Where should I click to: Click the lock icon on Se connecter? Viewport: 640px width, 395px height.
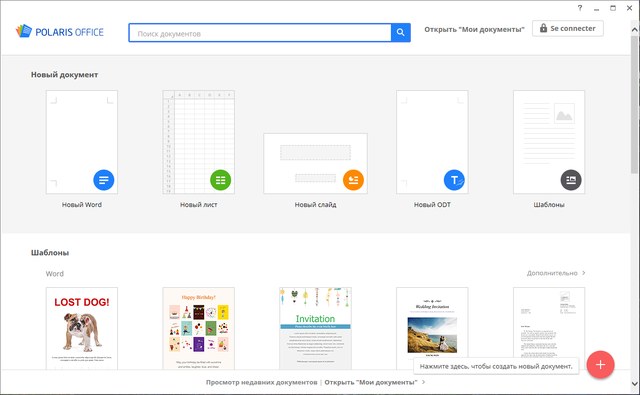[543, 28]
